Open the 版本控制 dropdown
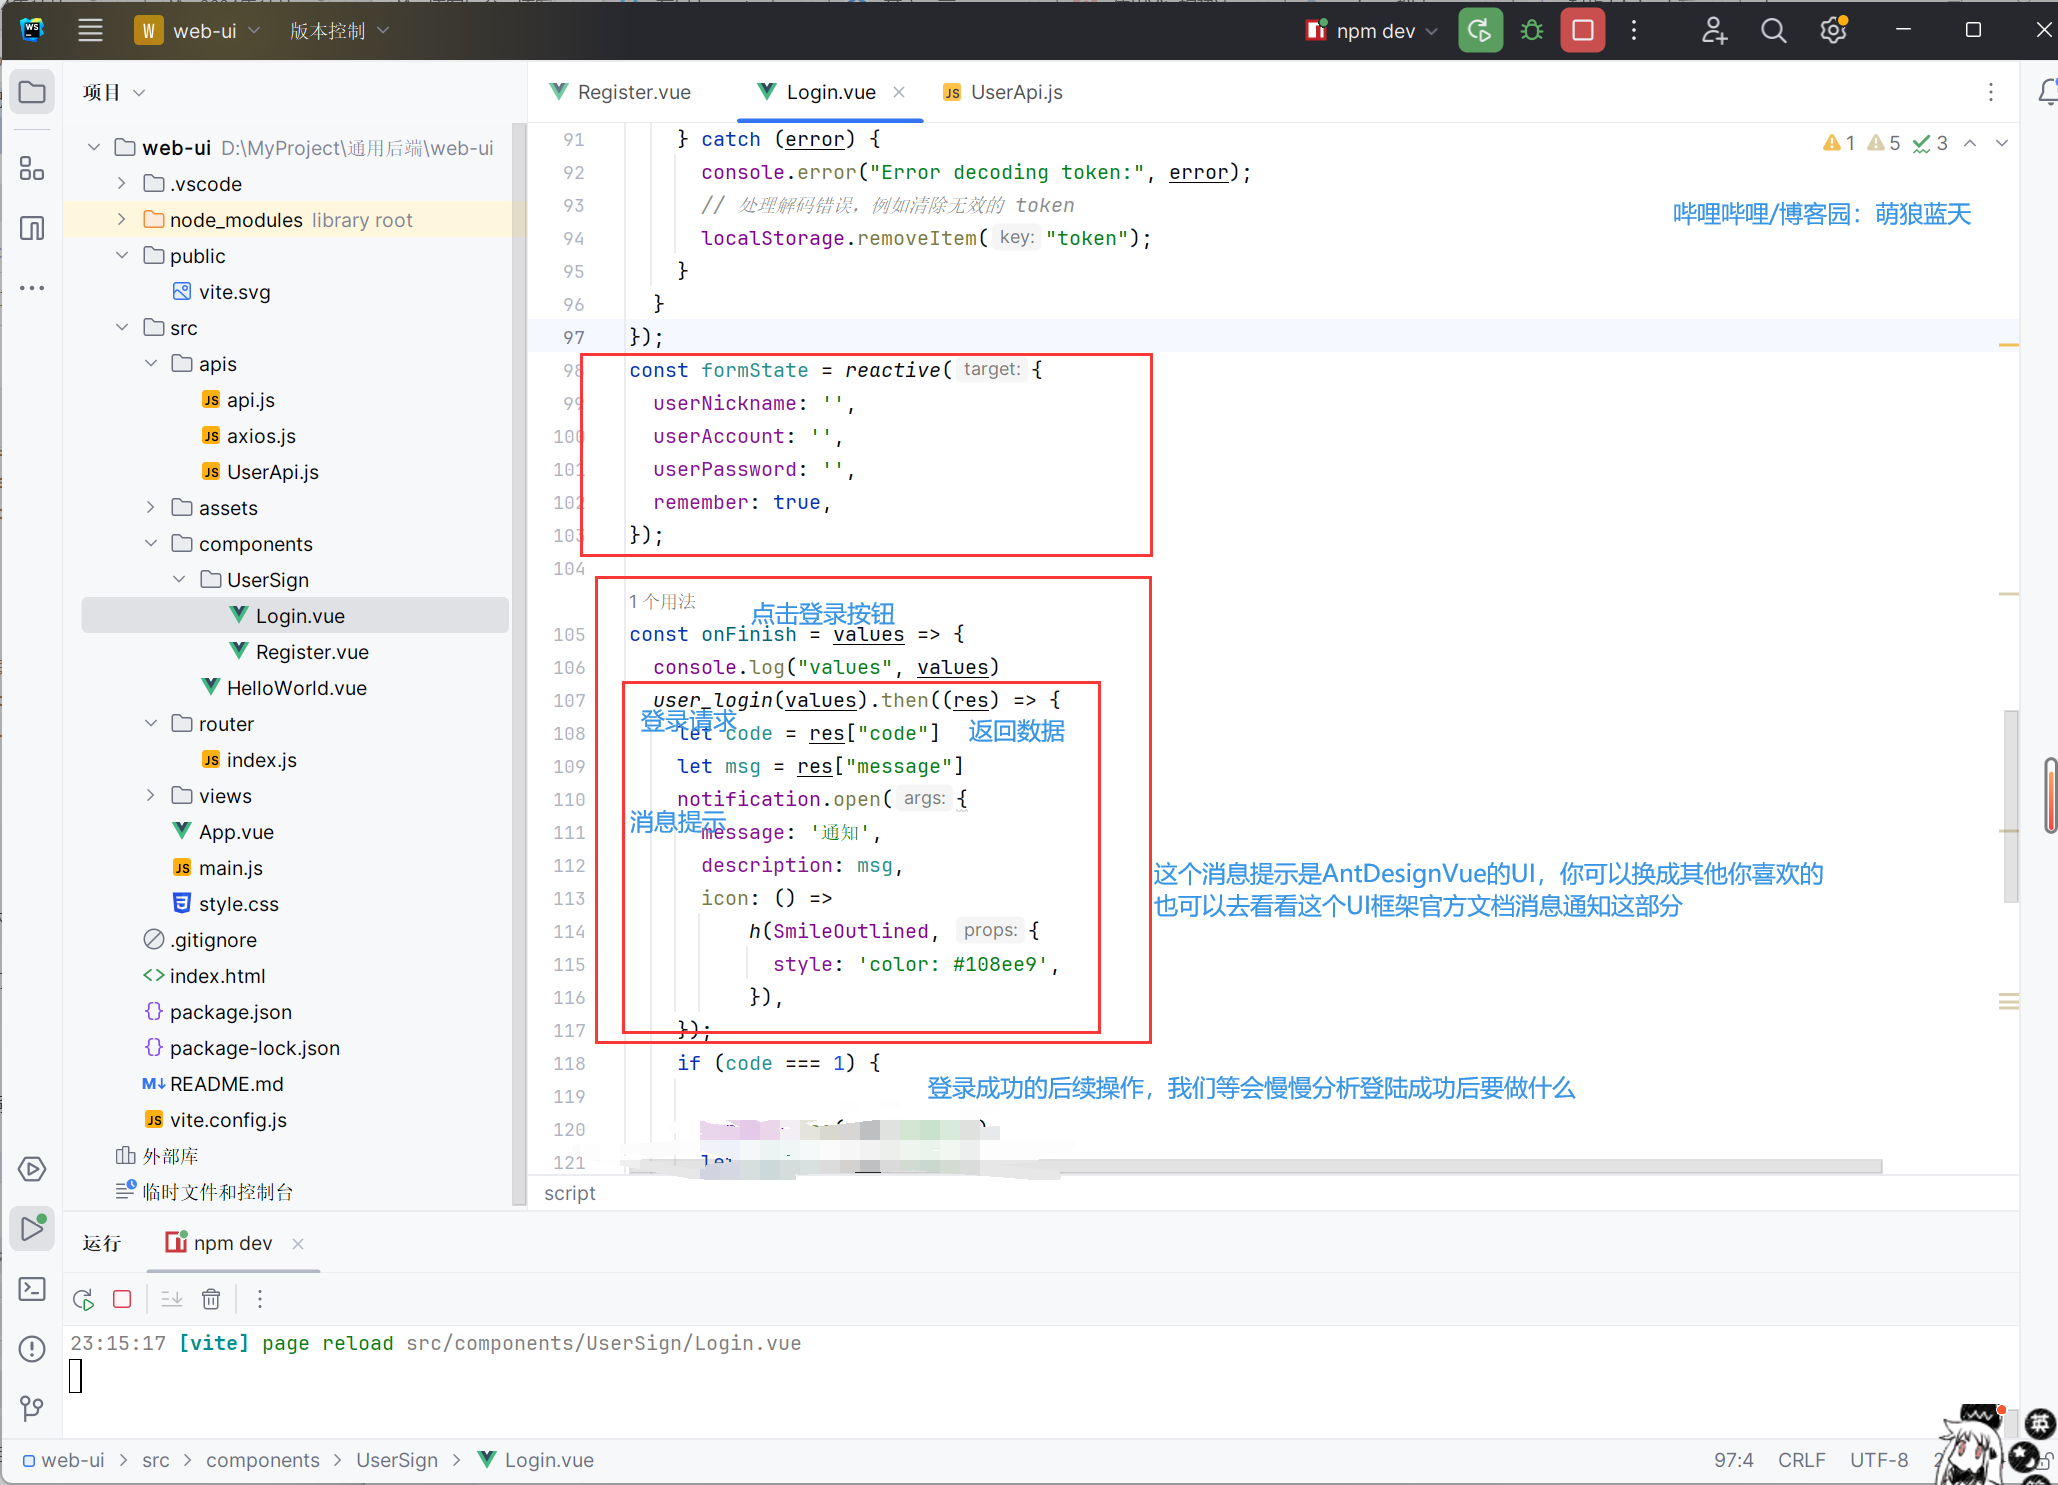Image resolution: width=2058 pixels, height=1485 pixels. [x=339, y=31]
